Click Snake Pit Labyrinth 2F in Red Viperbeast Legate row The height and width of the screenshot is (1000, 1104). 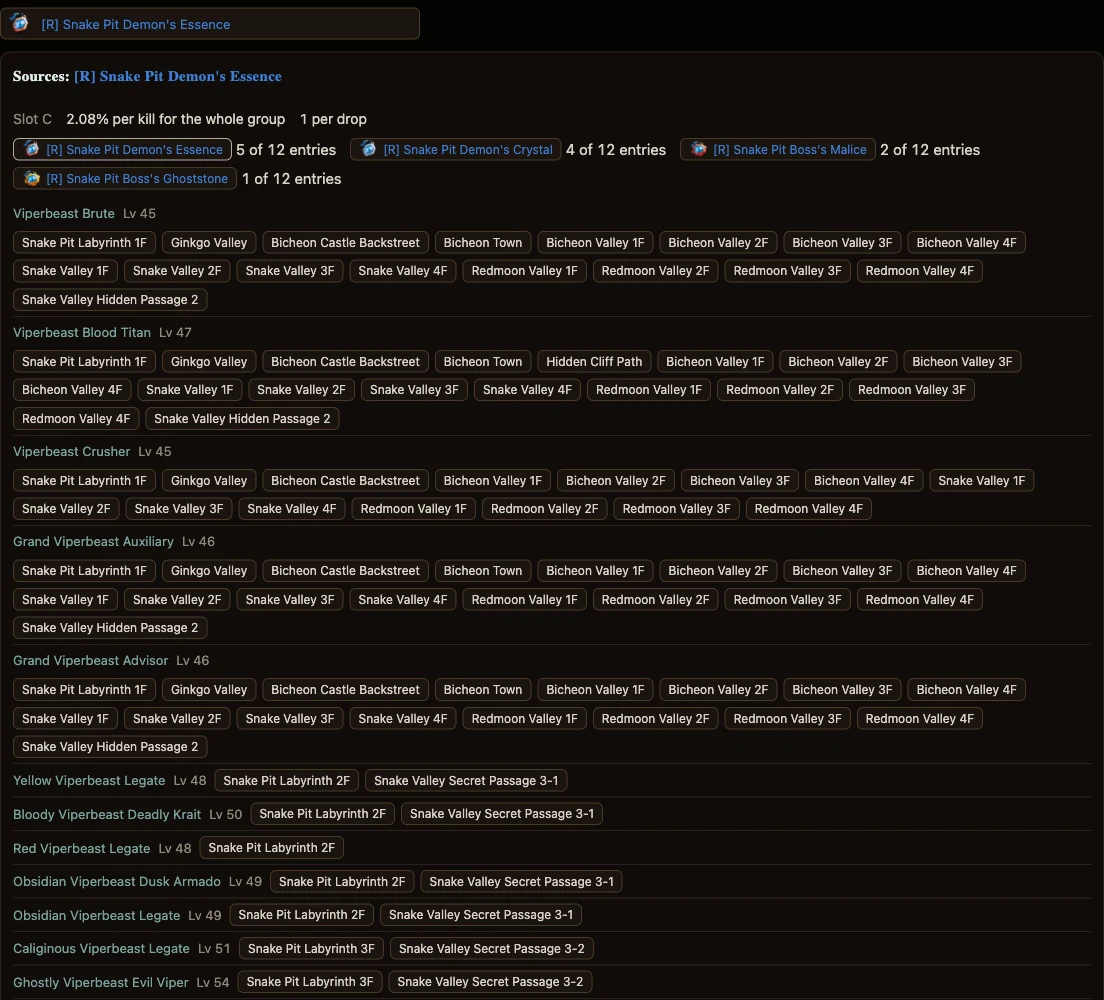coord(272,848)
